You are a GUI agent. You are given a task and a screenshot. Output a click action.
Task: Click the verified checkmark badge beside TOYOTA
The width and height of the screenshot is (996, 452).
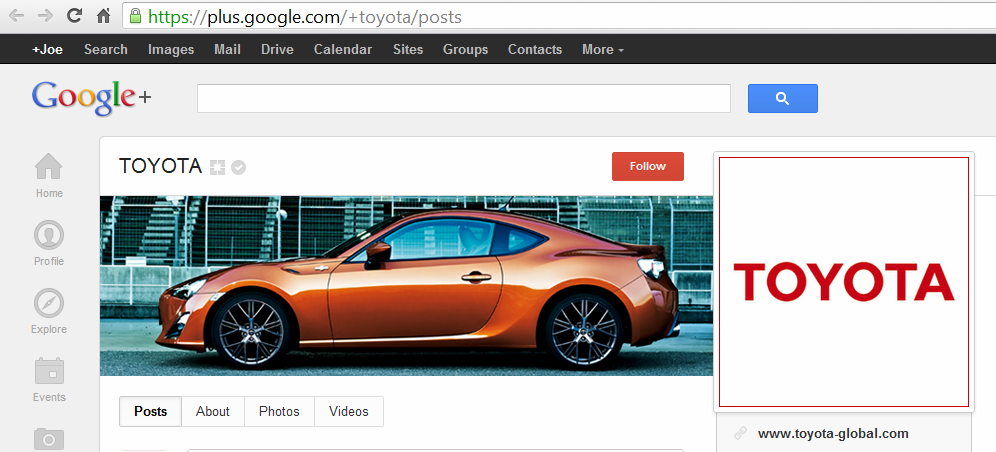(x=238, y=167)
